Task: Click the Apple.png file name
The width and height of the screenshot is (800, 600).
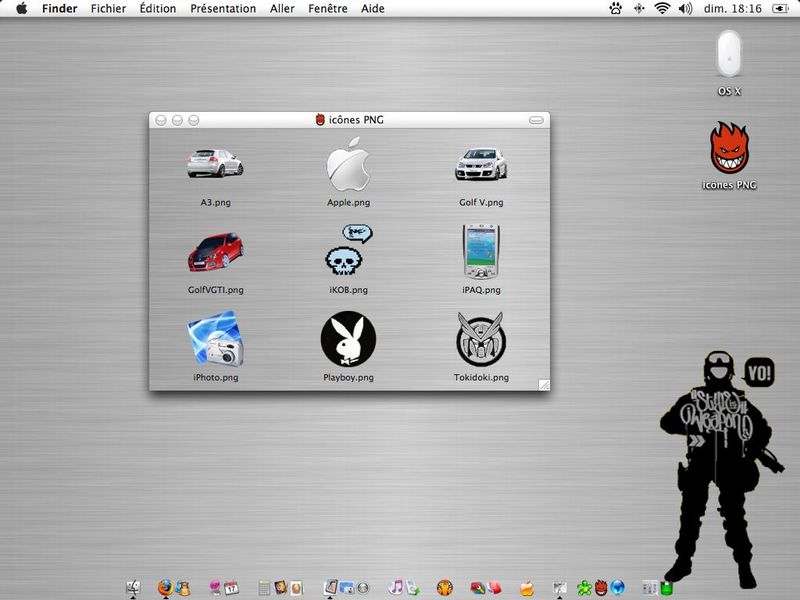Action: coord(348,203)
